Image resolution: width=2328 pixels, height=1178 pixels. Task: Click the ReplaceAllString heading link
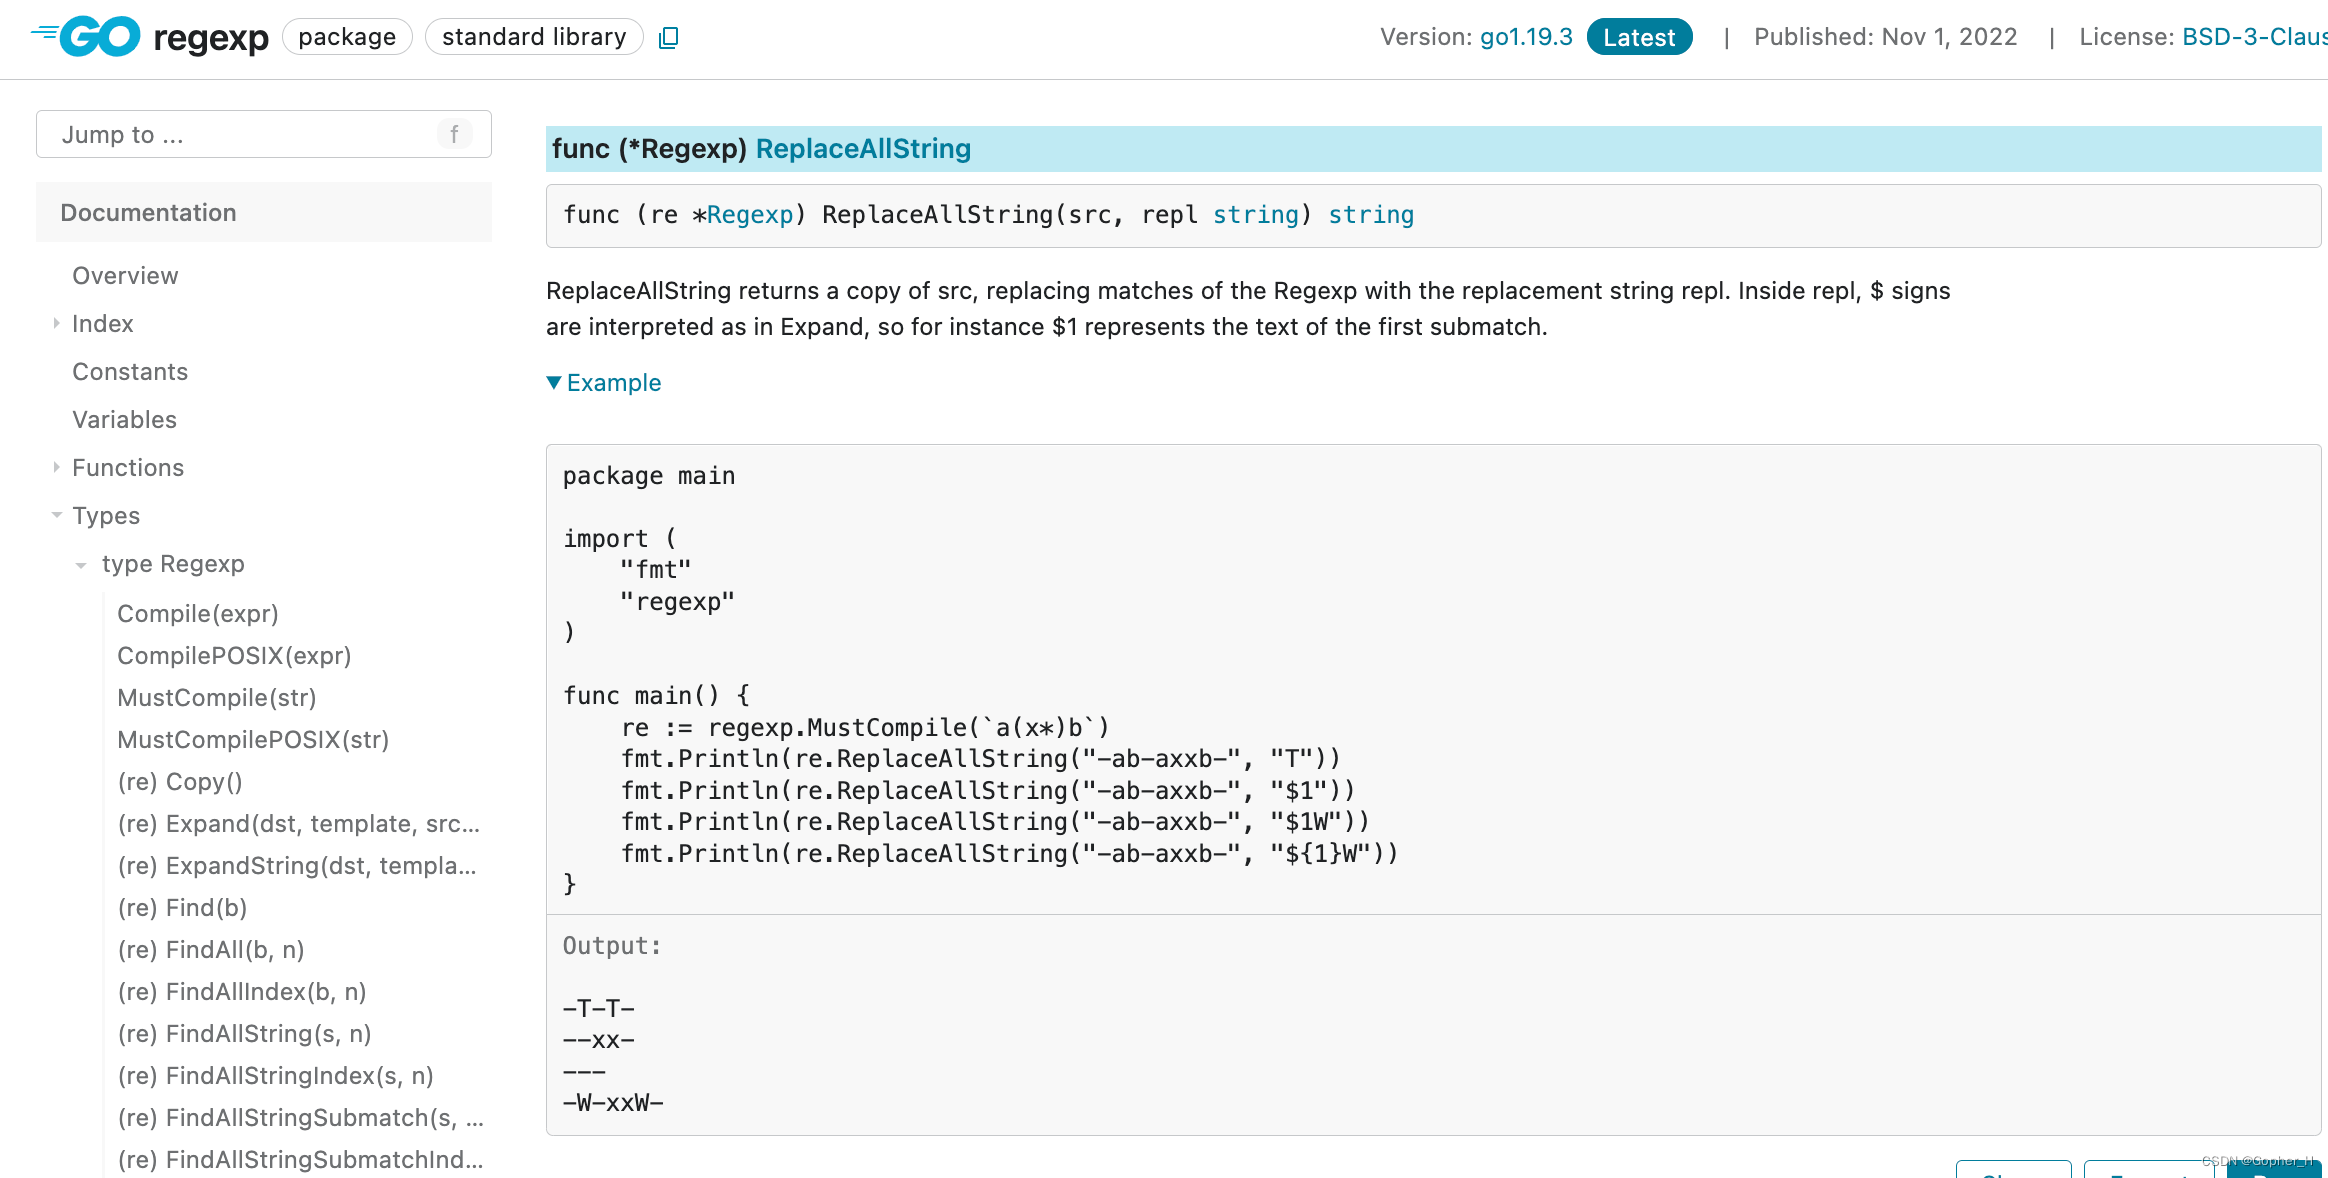point(863,149)
